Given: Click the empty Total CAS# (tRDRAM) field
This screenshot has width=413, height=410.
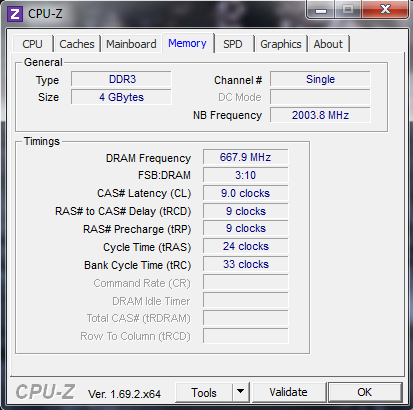Looking at the screenshot, I should click(x=245, y=318).
